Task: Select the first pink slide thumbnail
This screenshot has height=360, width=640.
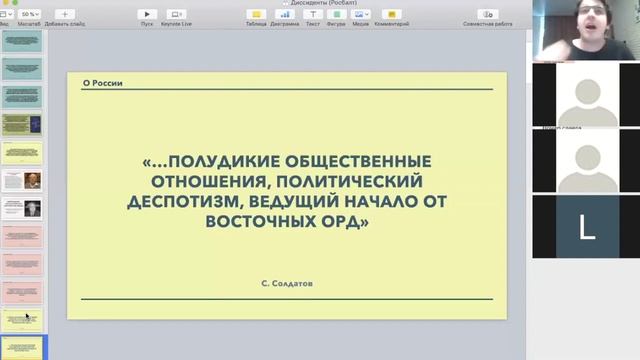Action: [x=22, y=236]
